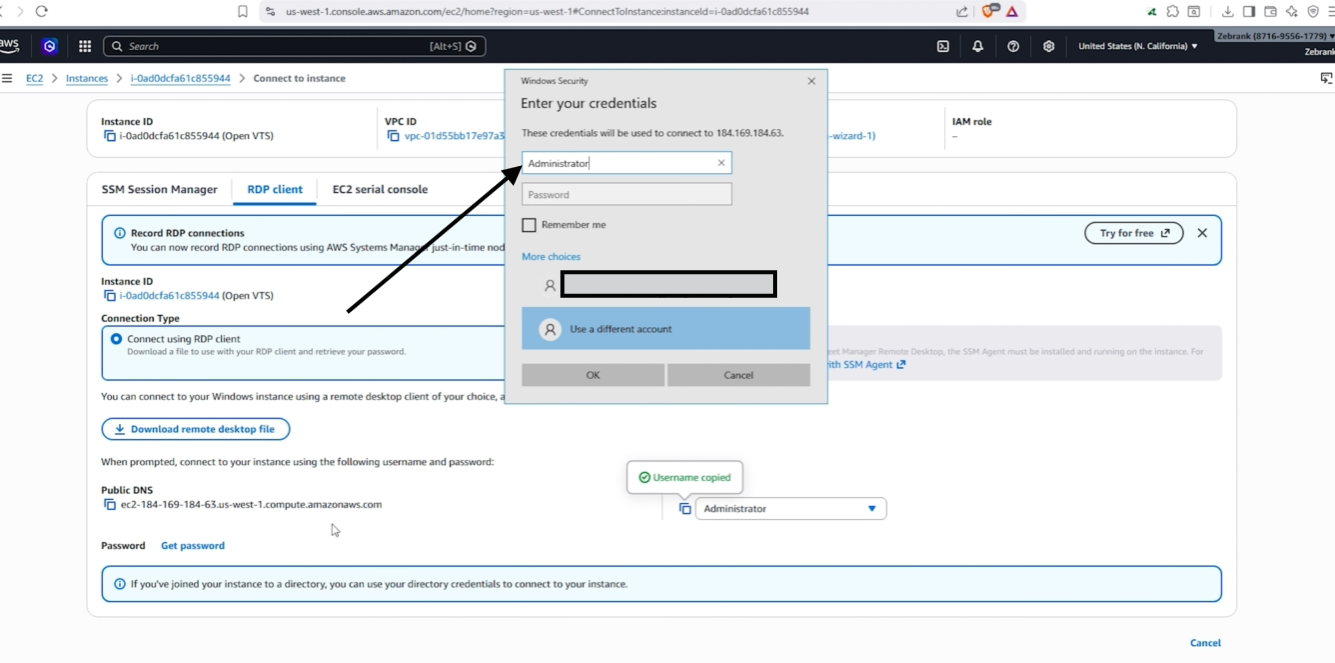The height and width of the screenshot is (663, 1335).
Task: Click the More choices link
Action: [x=551, y=257]
